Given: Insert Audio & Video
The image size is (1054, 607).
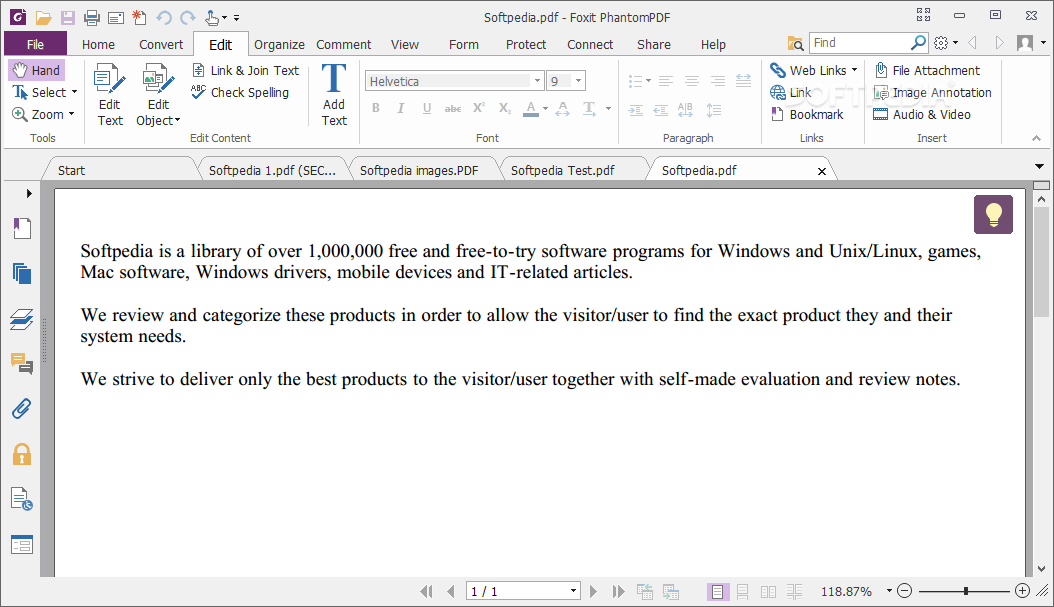Looking at the screenshot, I should (922, 115).
